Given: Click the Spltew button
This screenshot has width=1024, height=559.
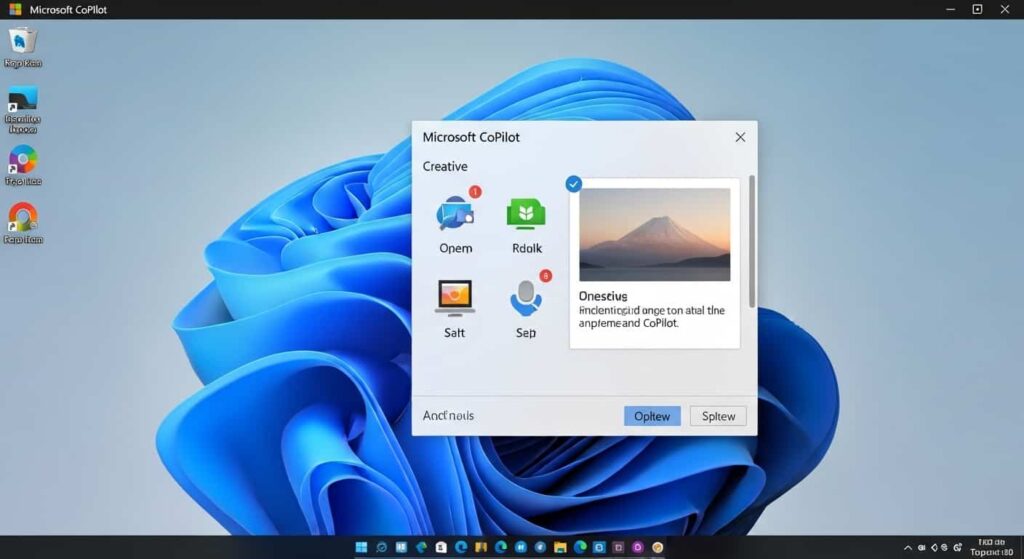Looking at the screenshot, I should click(x=718, y=416).
